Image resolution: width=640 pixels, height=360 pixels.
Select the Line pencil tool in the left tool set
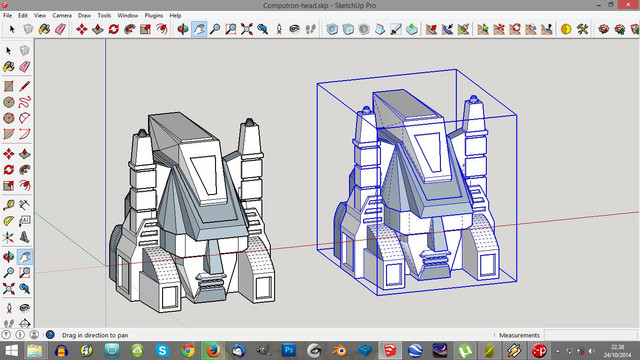pyautogui.click(x=24, y=86)
